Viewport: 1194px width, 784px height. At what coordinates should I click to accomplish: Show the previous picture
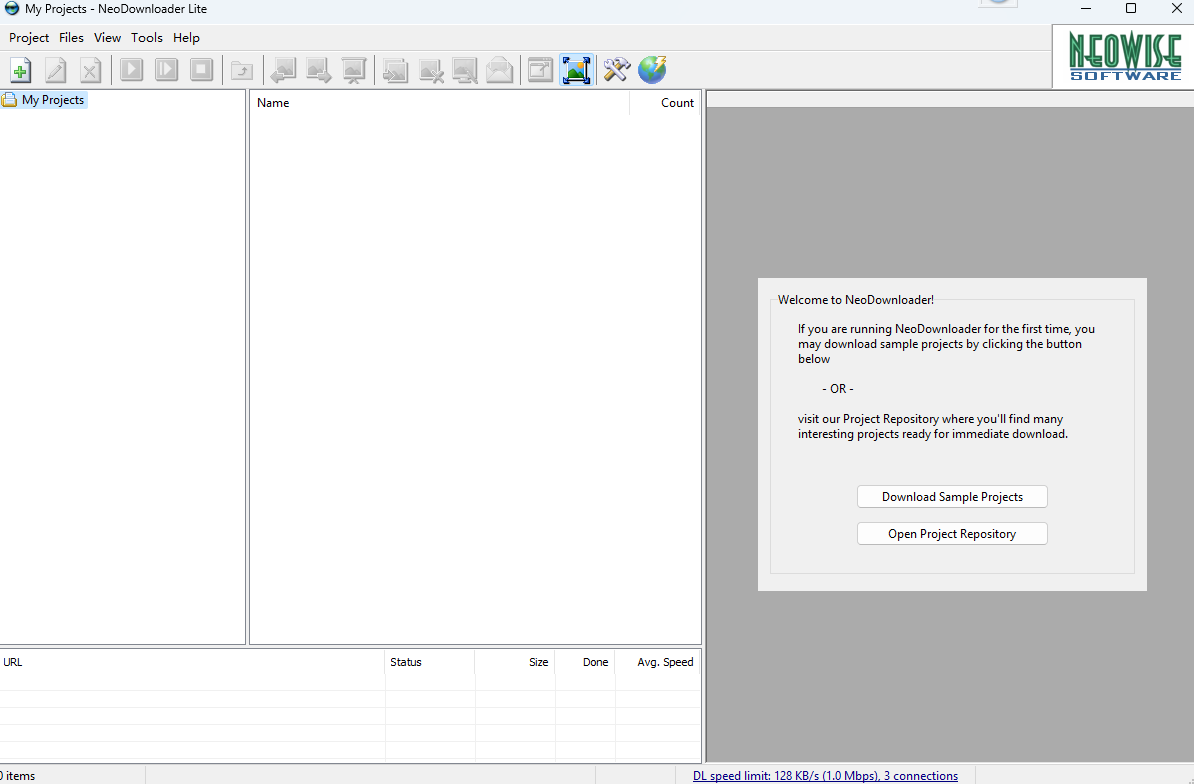pyautogui.click(x=283, y=69)
